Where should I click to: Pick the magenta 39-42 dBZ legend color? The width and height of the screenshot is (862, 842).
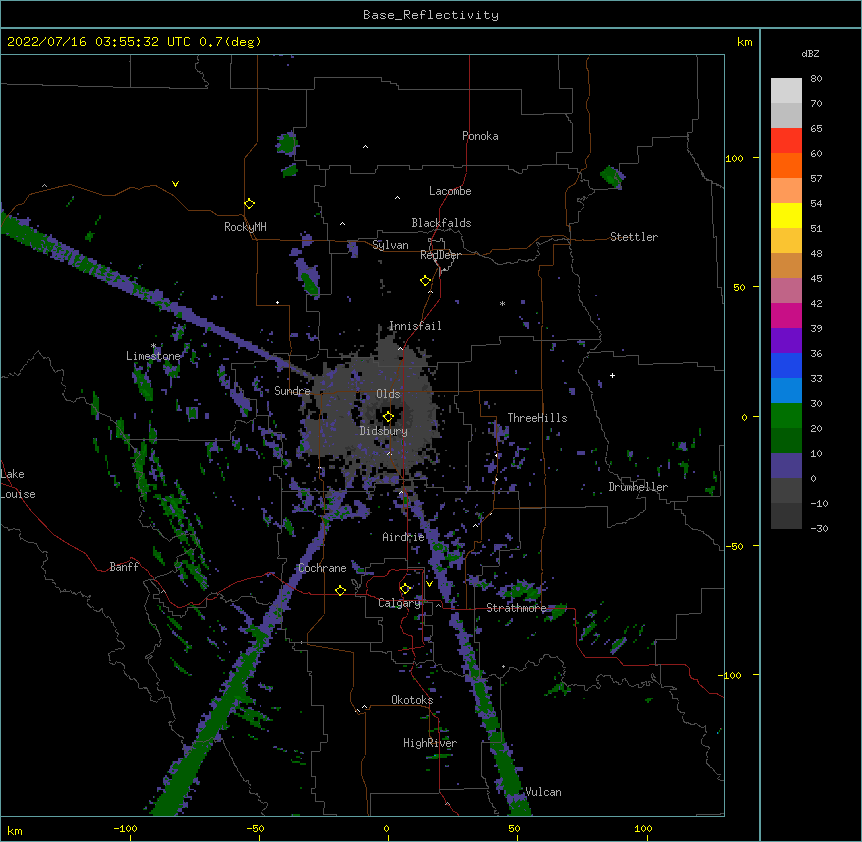[786, 315]
